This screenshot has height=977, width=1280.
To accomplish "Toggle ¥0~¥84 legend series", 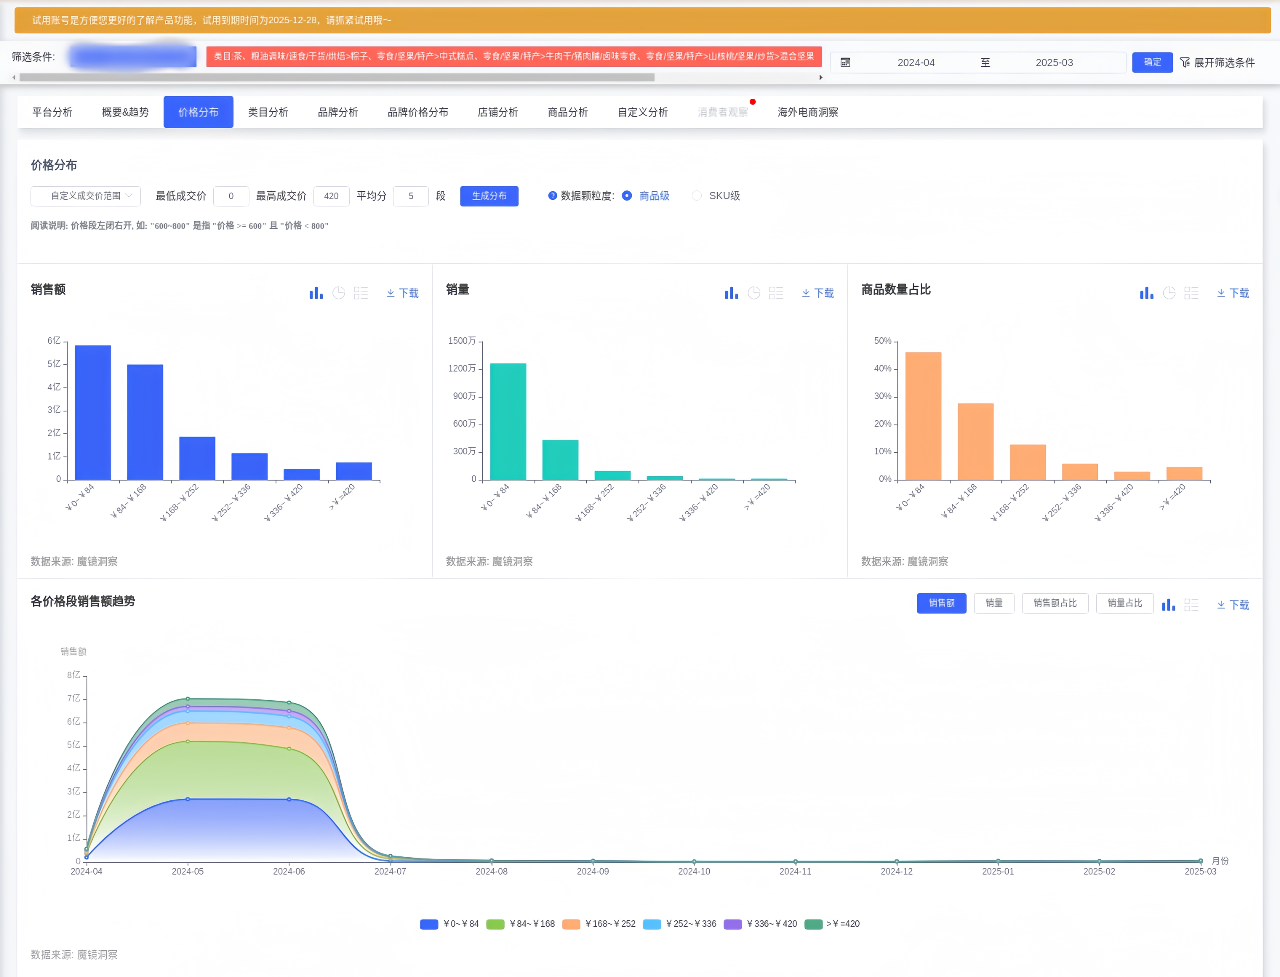I will click(x=450, y=924).
